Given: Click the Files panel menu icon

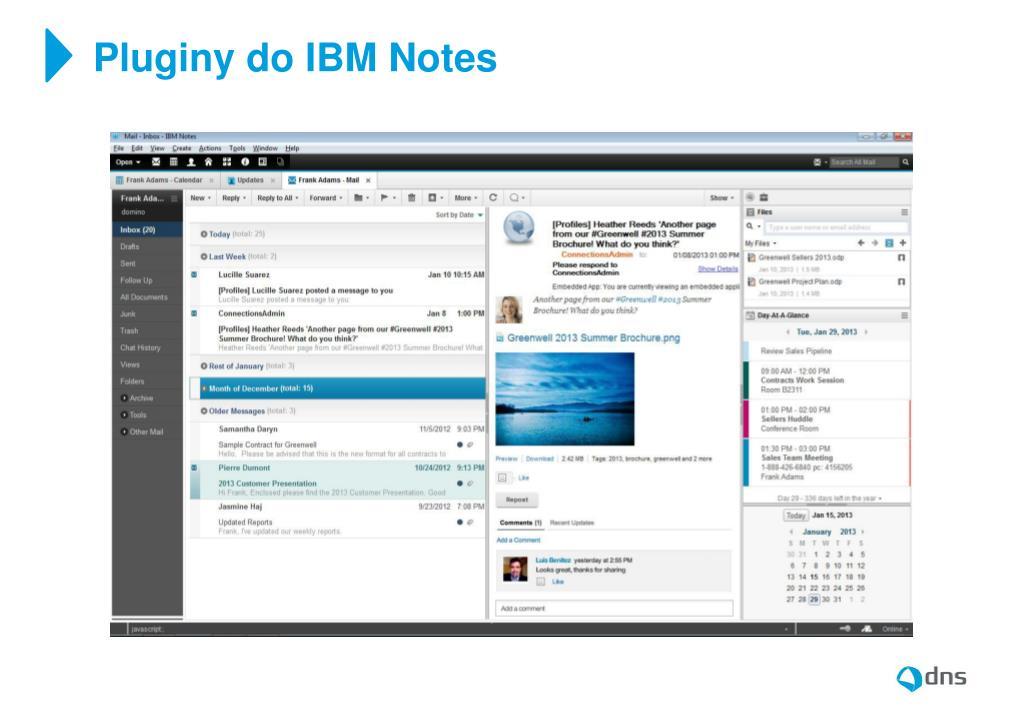Looking at the screenshot, I should (904, 212).
